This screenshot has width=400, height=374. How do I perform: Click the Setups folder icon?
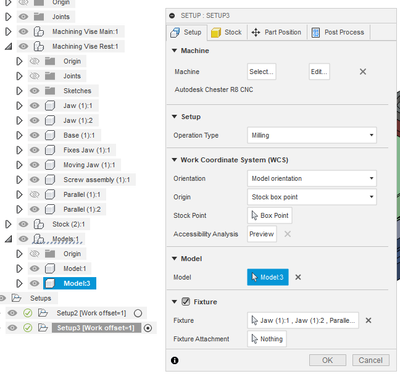point(16,298)
